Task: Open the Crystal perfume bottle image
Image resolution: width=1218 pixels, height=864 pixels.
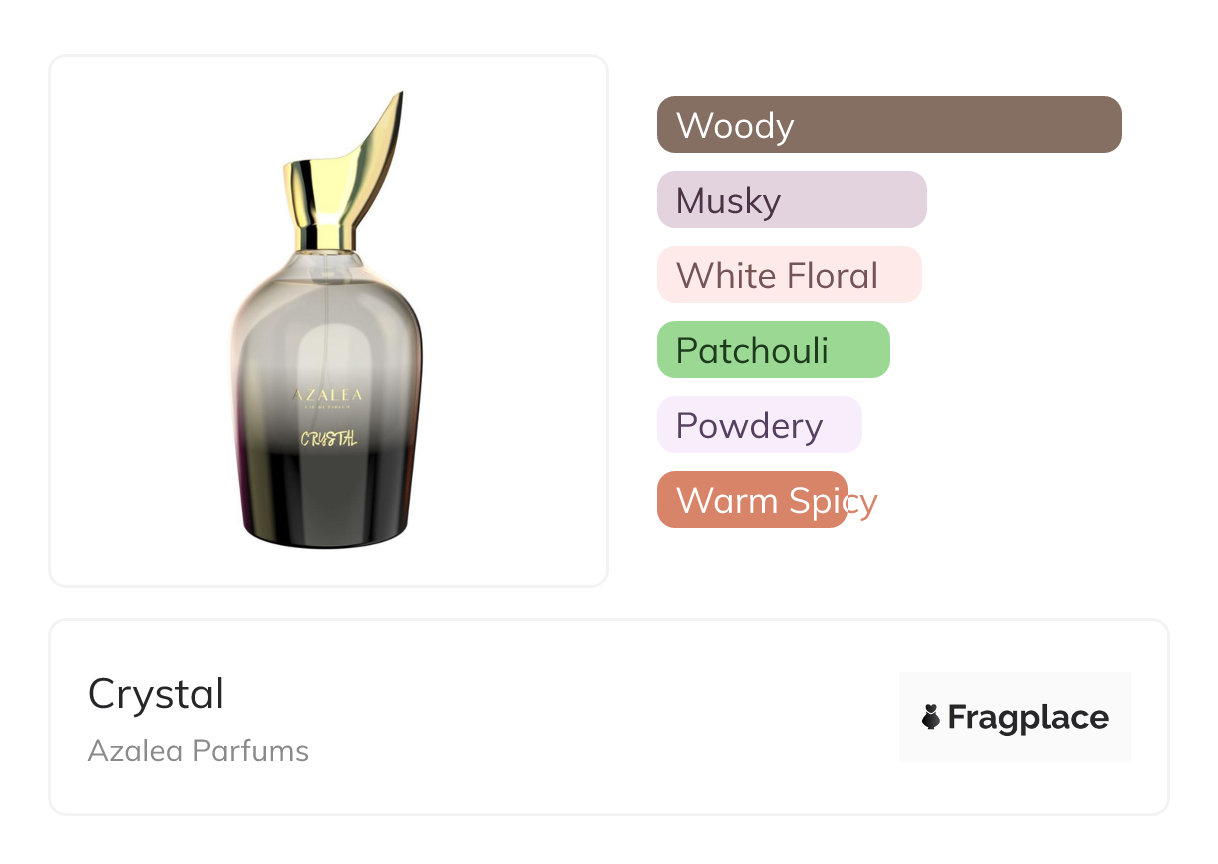Action: coord(328,321)
